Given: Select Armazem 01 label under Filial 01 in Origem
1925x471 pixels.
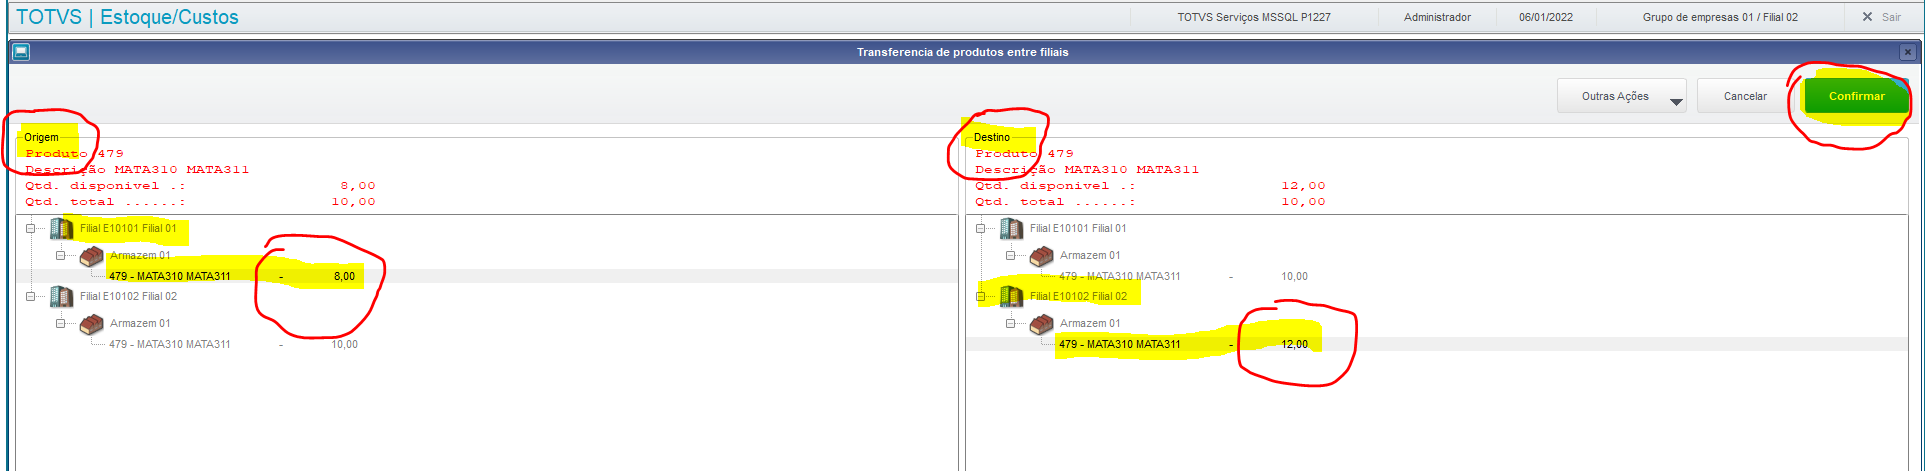Looking at the screenshot, I should (140, 255).
